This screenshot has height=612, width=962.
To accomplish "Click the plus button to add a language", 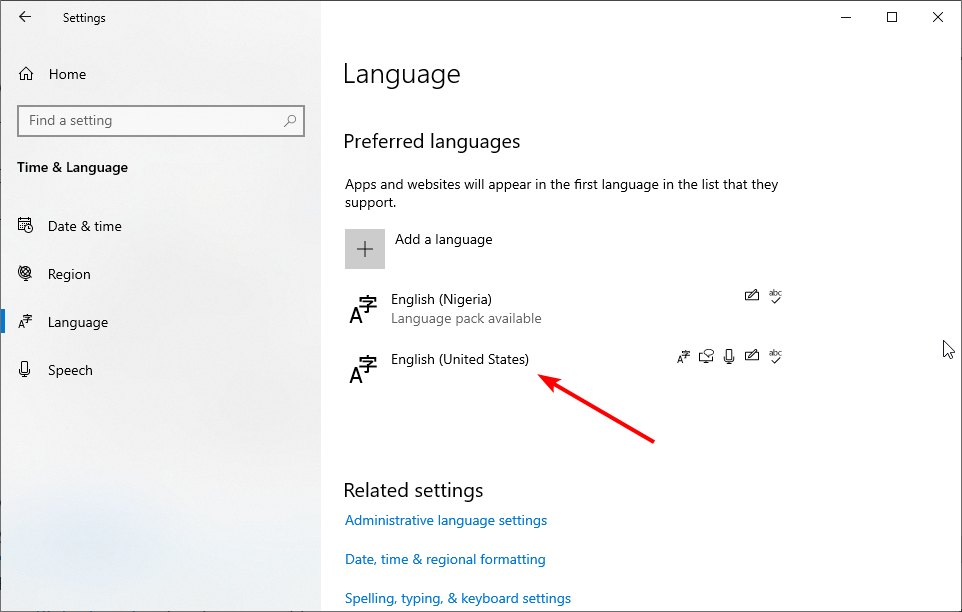I will 365,249.
